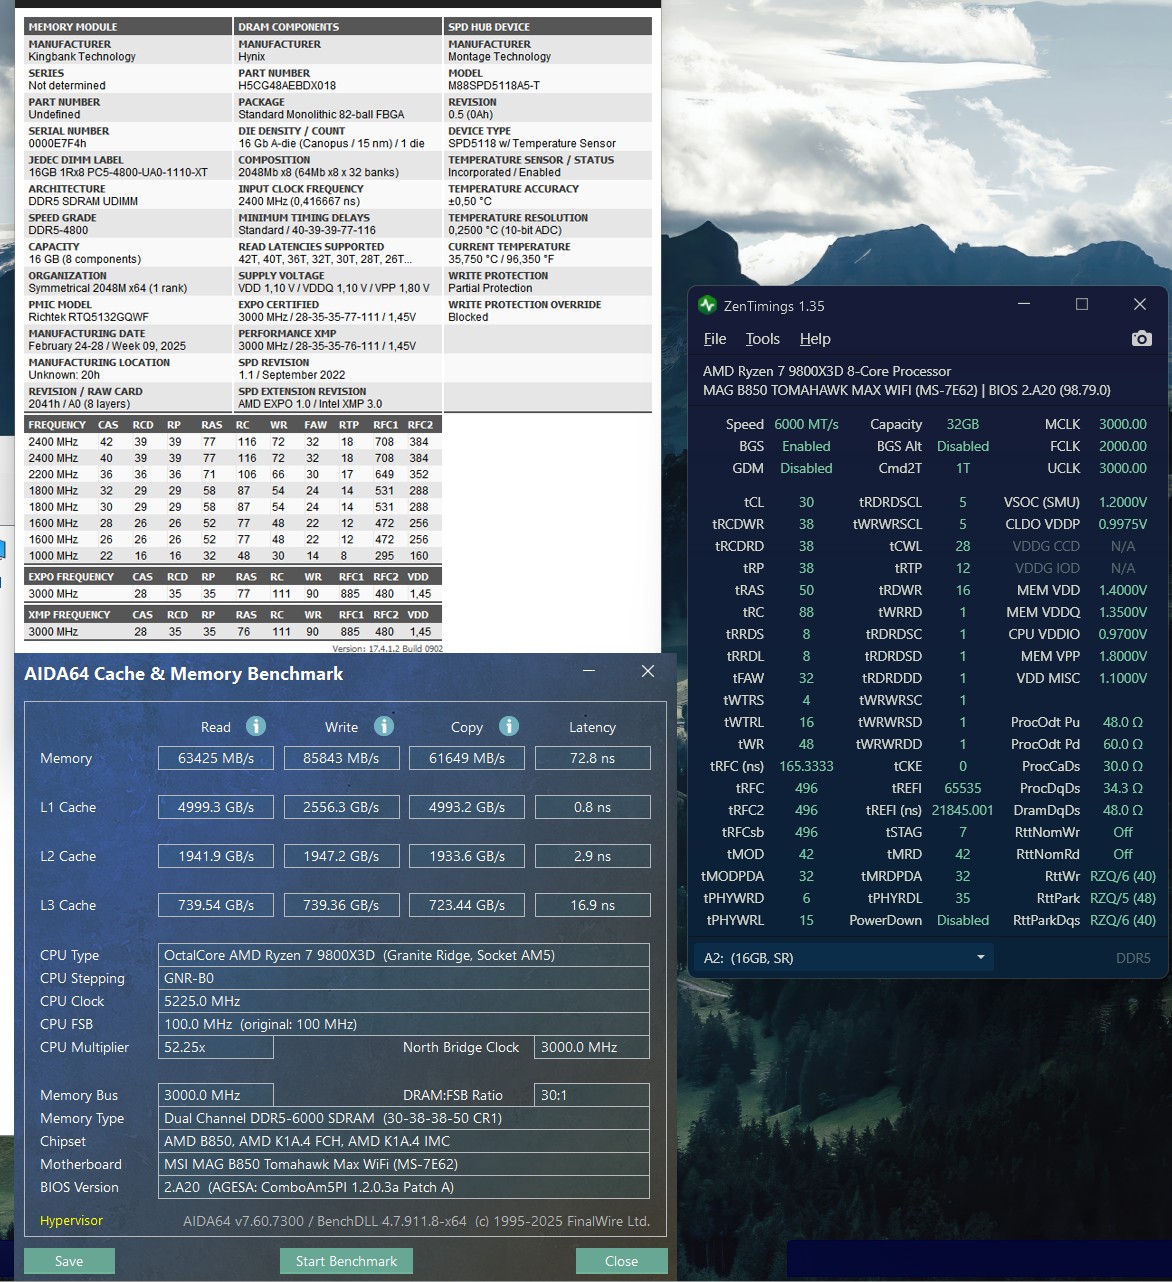Click the tREFI value 65535
The width and height of the screenshot is (1172, 1282).
click(x=962, y=788)
